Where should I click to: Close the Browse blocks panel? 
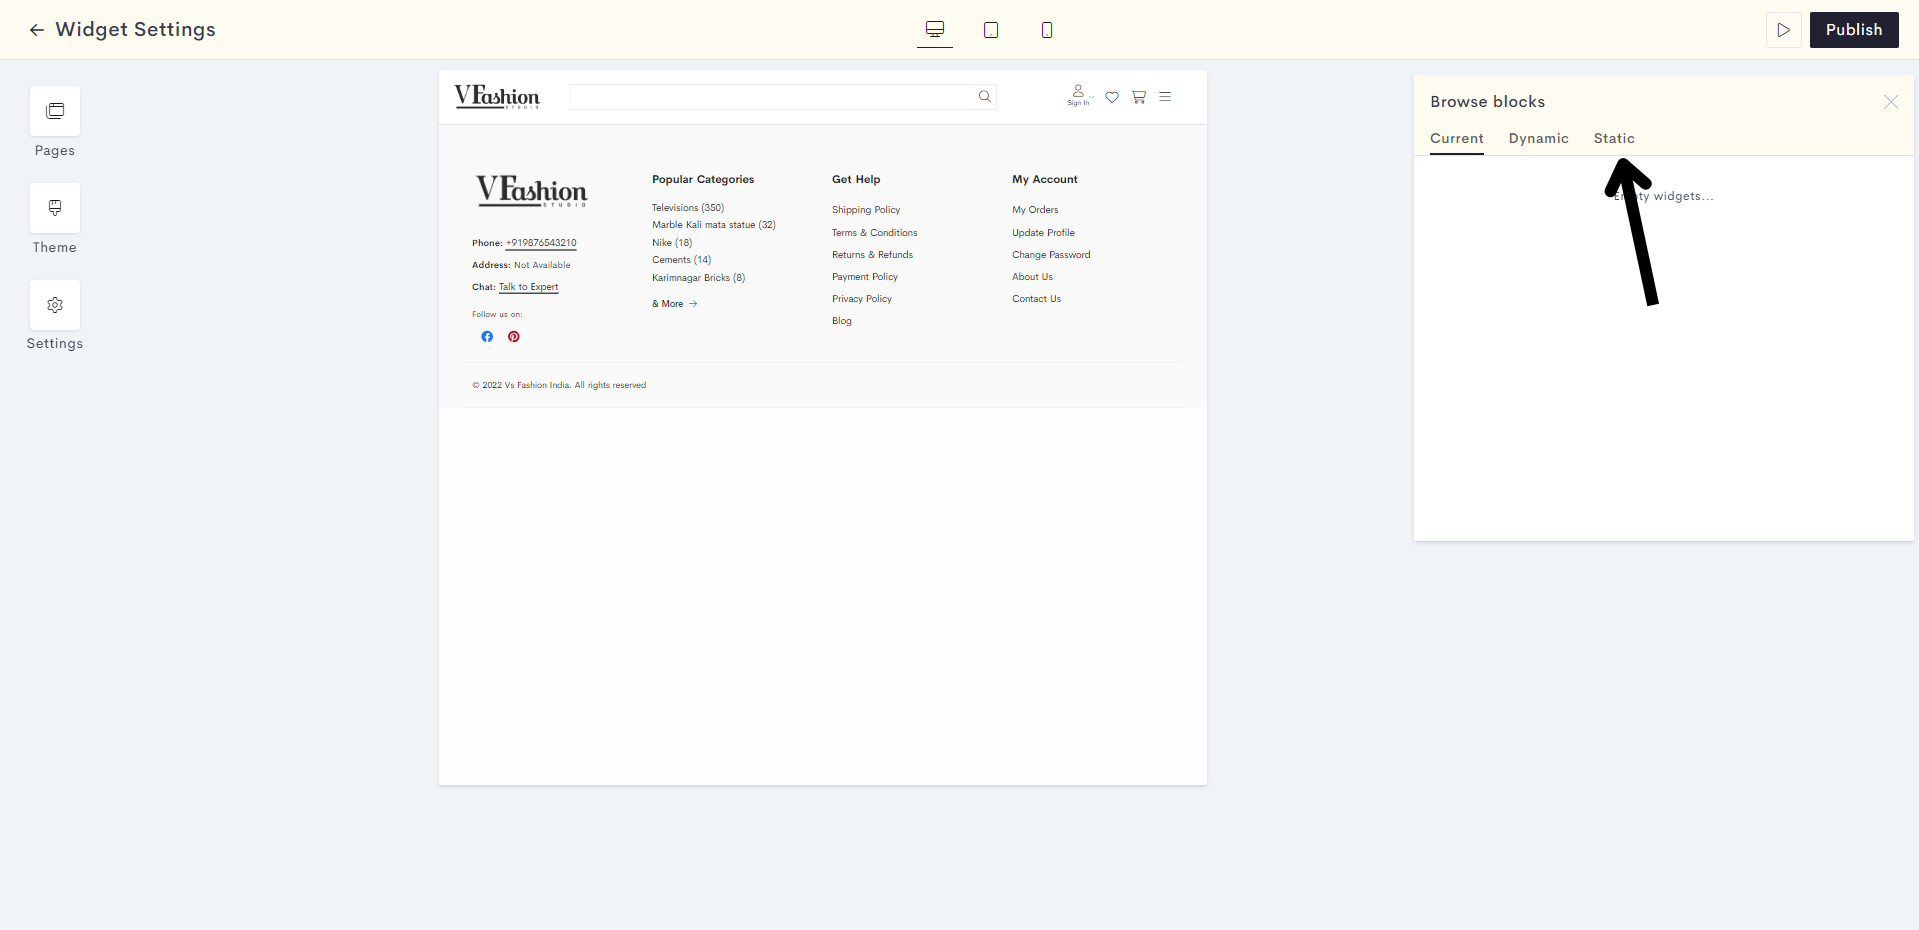pyautogui.click(x=1891, y=102)
